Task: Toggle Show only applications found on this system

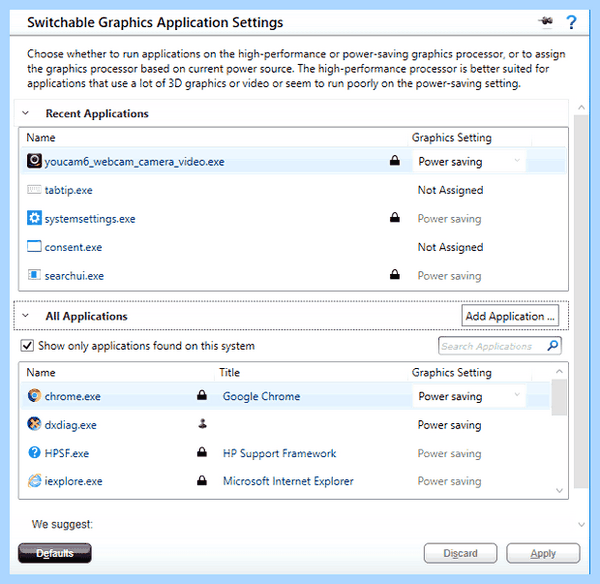Action: (x=27, y=346)
